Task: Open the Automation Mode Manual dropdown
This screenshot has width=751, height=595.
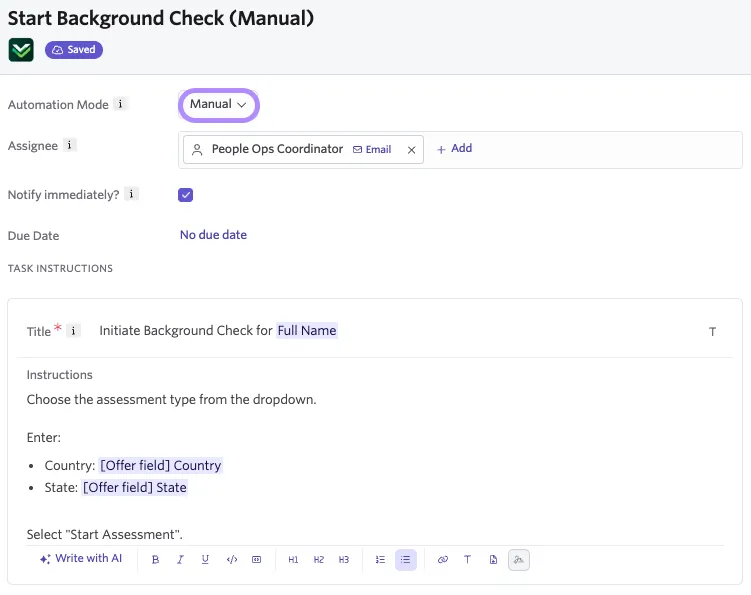Action: click(x=218, y=104)
